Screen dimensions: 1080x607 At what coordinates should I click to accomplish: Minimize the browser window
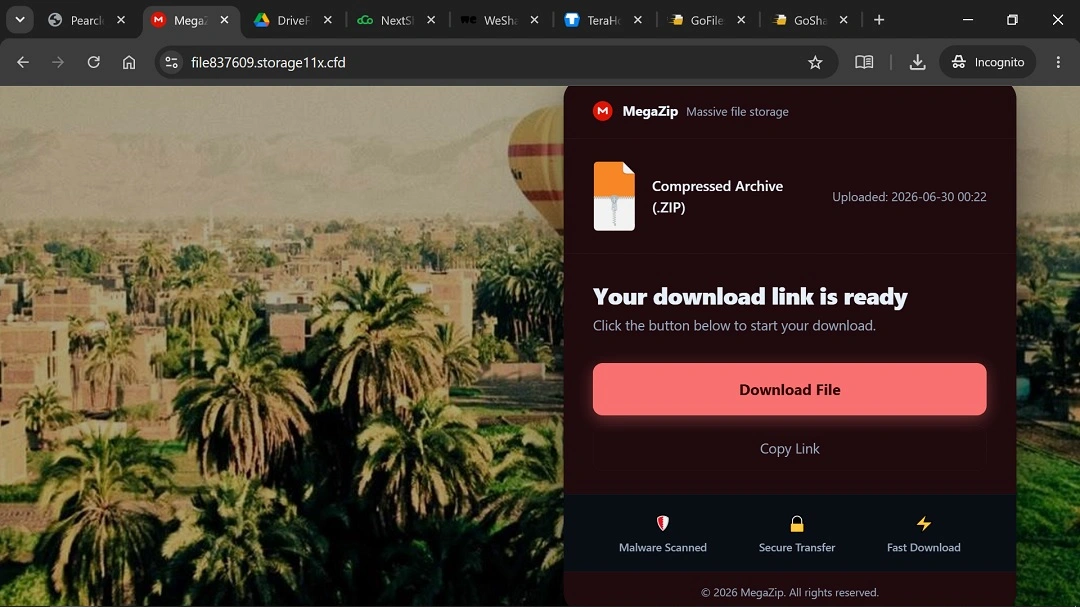(968, 20)
